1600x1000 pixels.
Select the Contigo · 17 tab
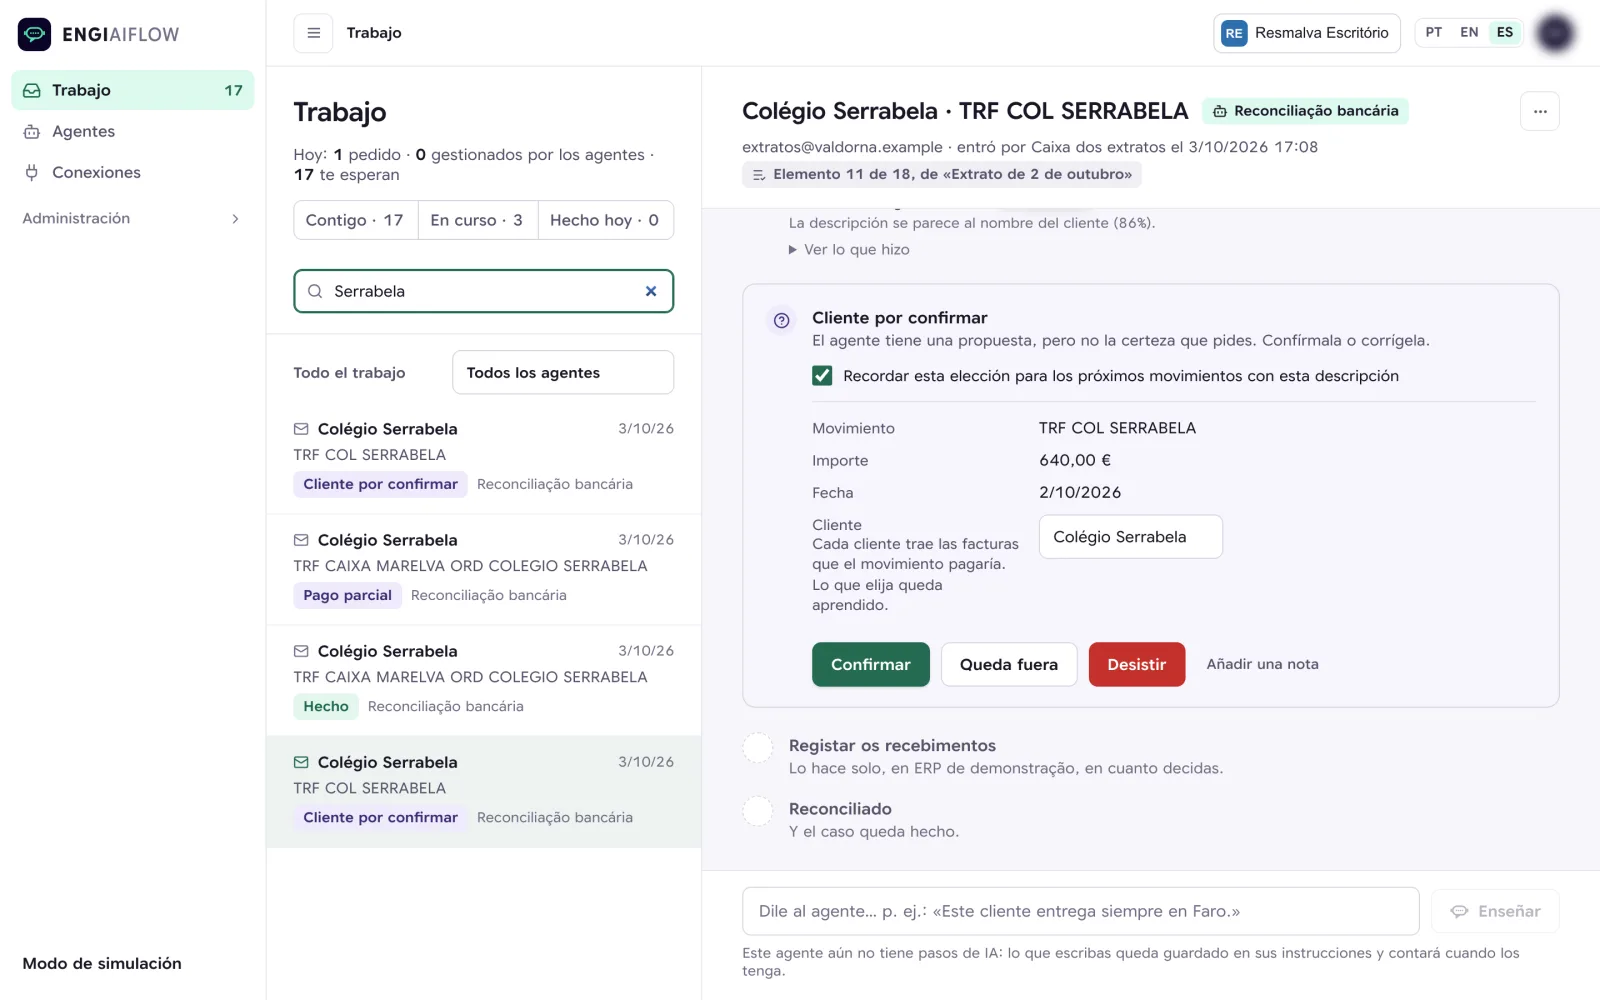click(x=355, y=220)
